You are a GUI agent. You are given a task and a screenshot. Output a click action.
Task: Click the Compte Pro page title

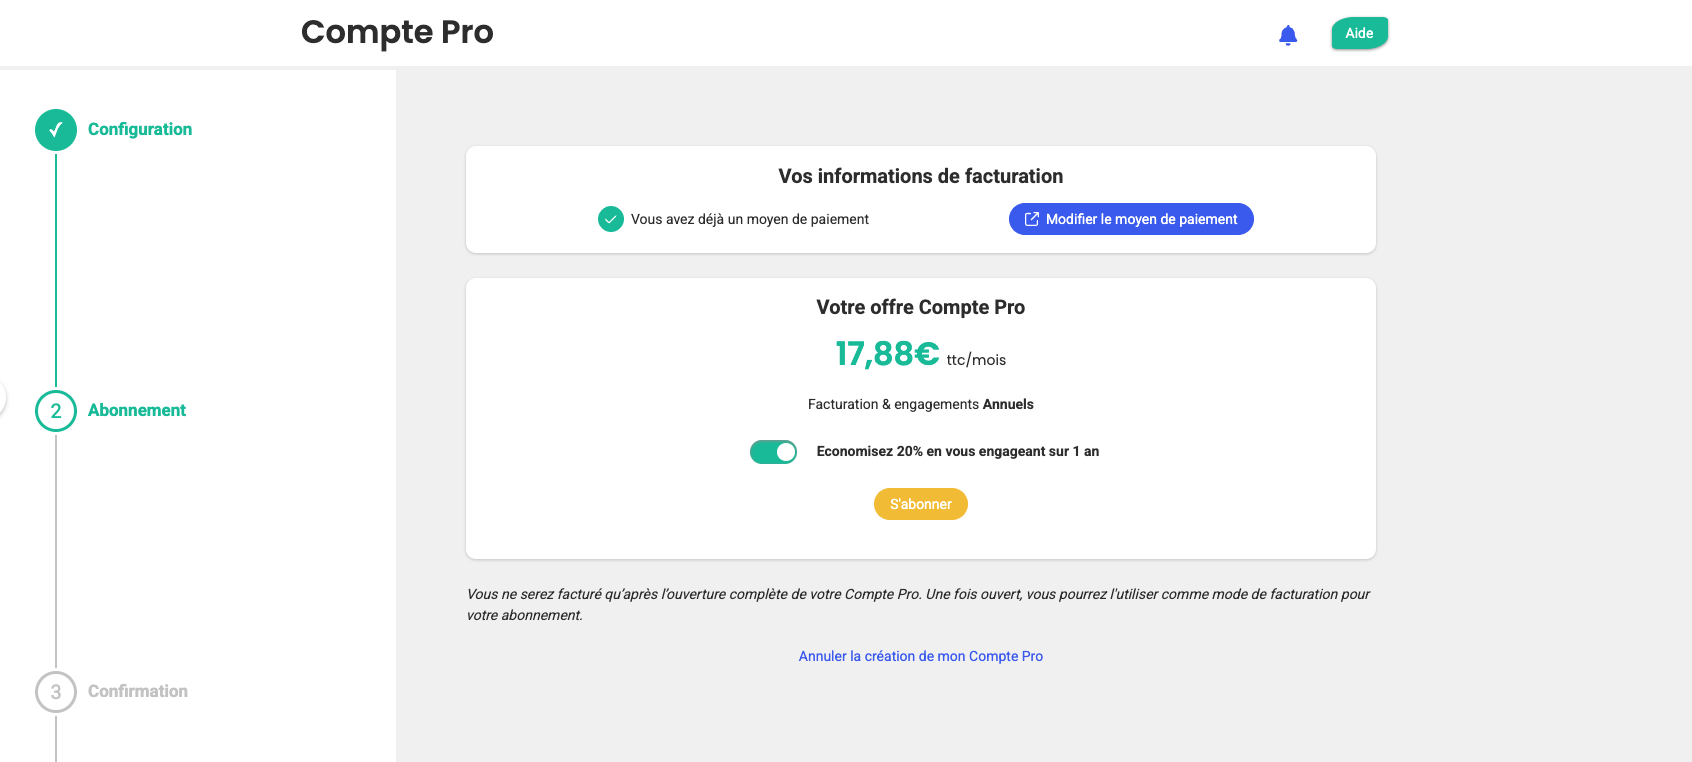[x=397, y=32]
